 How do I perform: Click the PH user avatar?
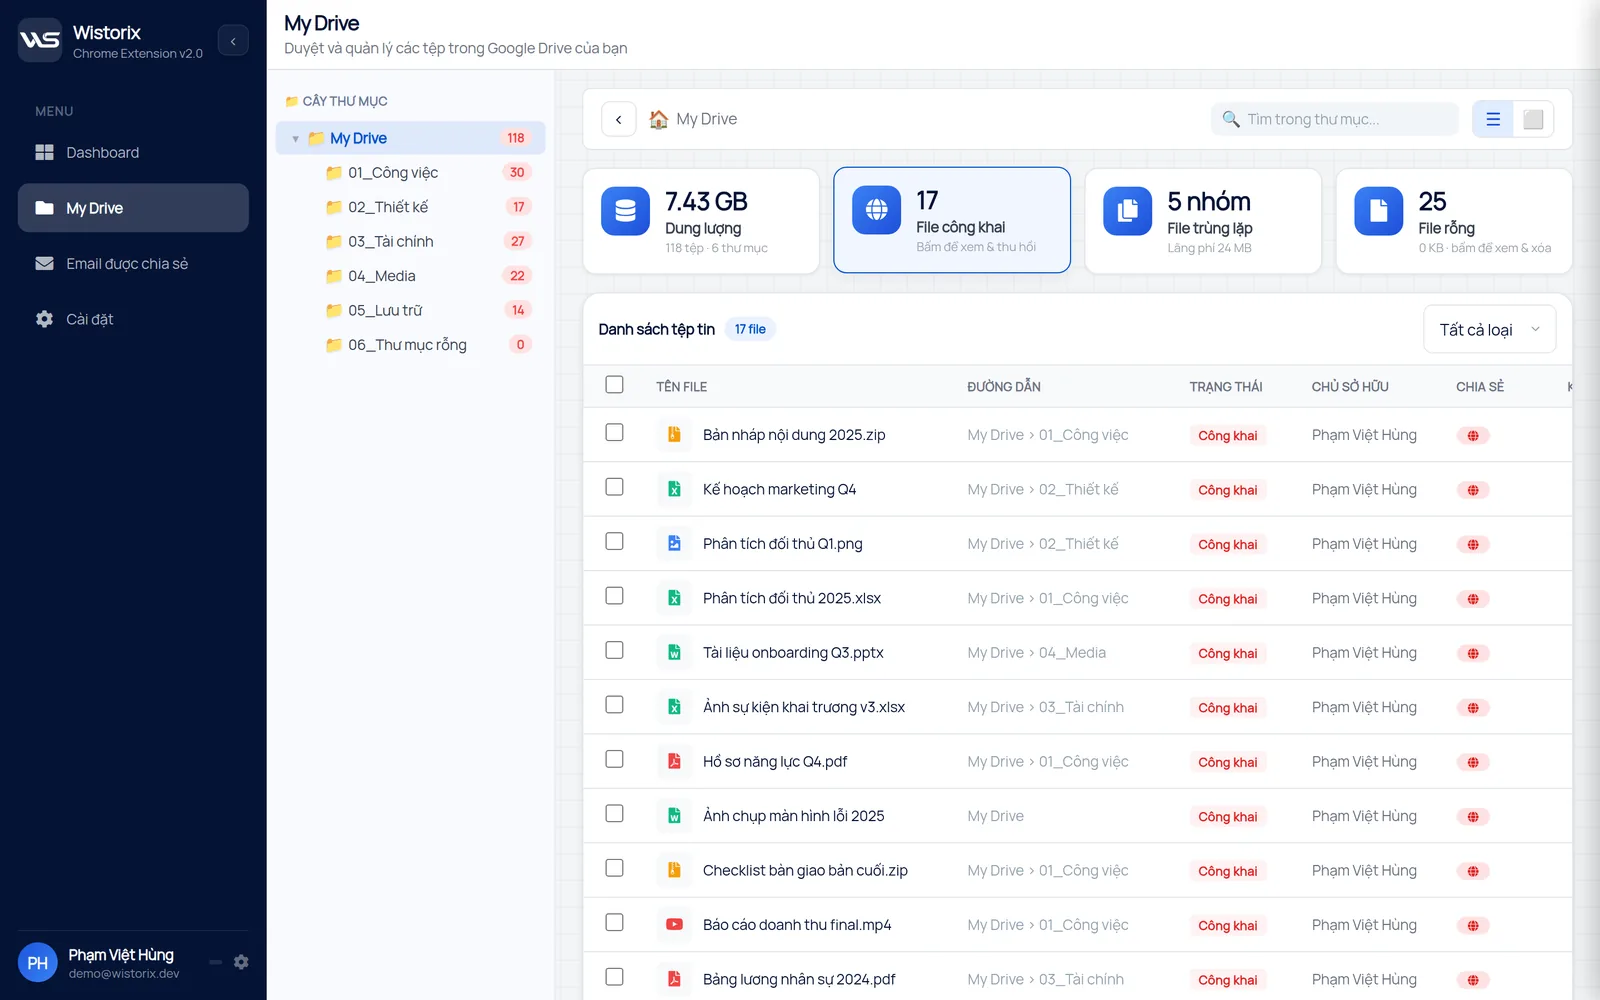click(x=37, y=963)
